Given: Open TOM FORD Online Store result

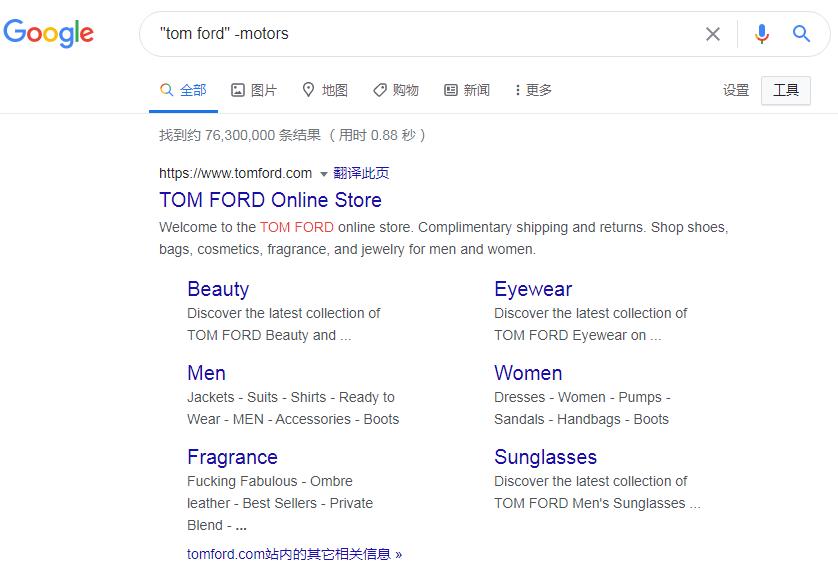Looking at the screenshot, I should tap(270, 200).
